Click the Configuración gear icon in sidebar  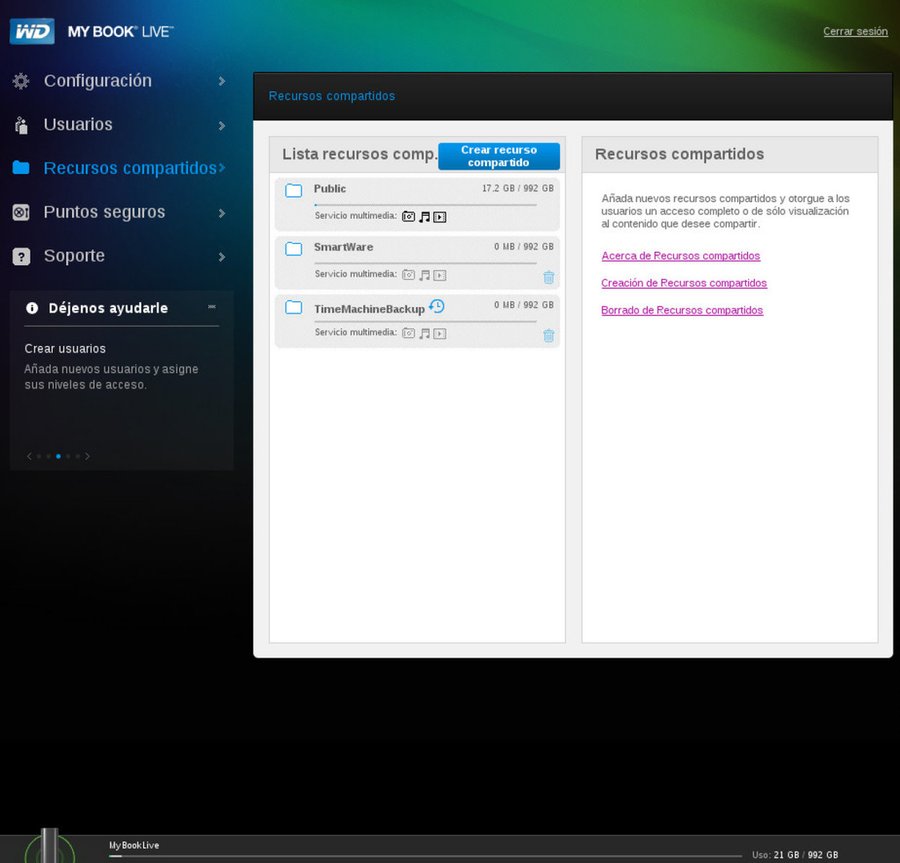(x=21, y=81)
